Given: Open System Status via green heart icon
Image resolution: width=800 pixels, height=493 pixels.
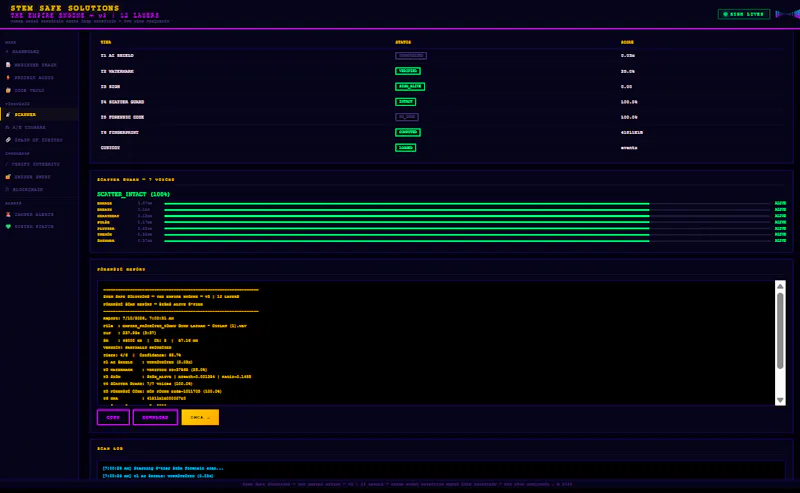Looking at the screenshot, I should 8,227.
